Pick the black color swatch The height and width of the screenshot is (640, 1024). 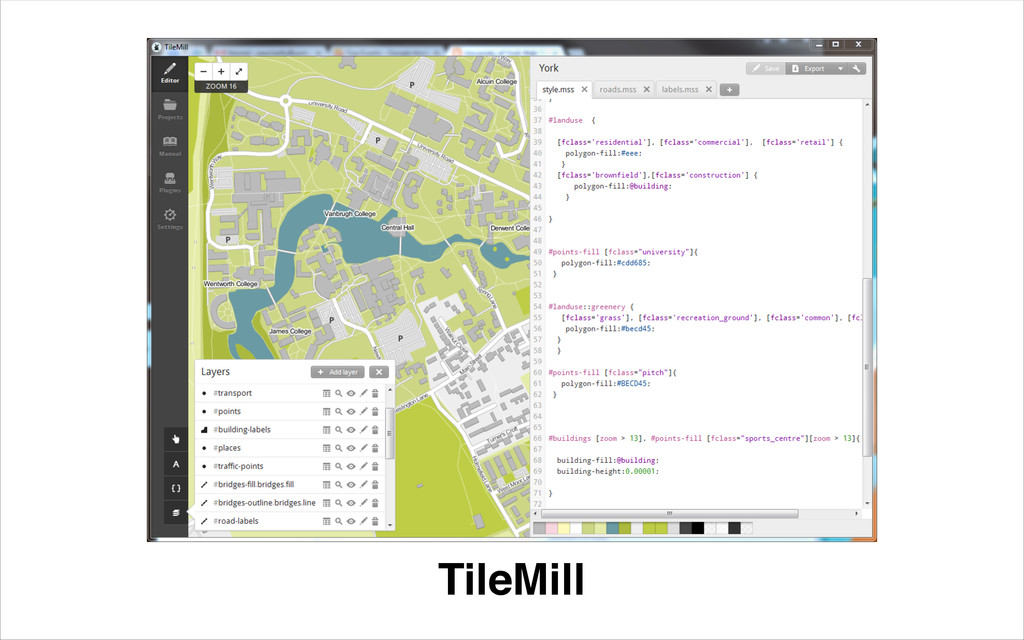point(698,528)
